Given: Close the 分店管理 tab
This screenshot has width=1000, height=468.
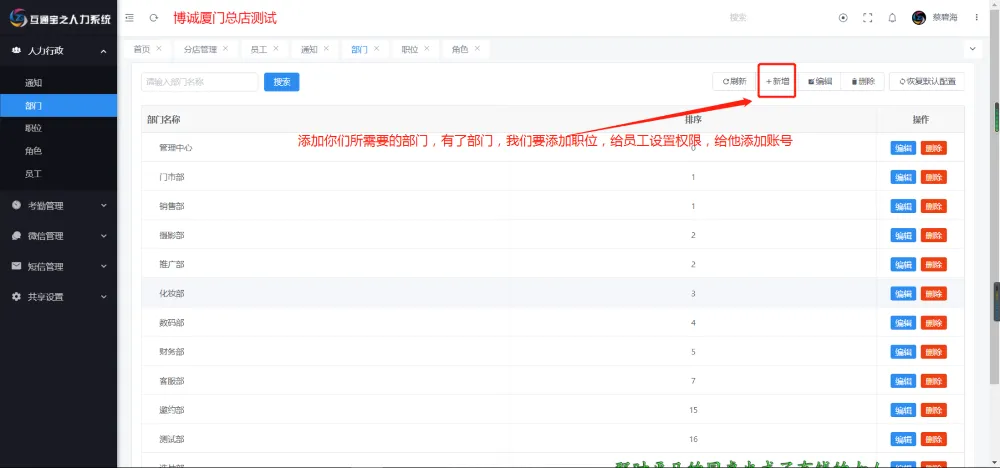Looking at the screenshot, I should click(225, 48).
